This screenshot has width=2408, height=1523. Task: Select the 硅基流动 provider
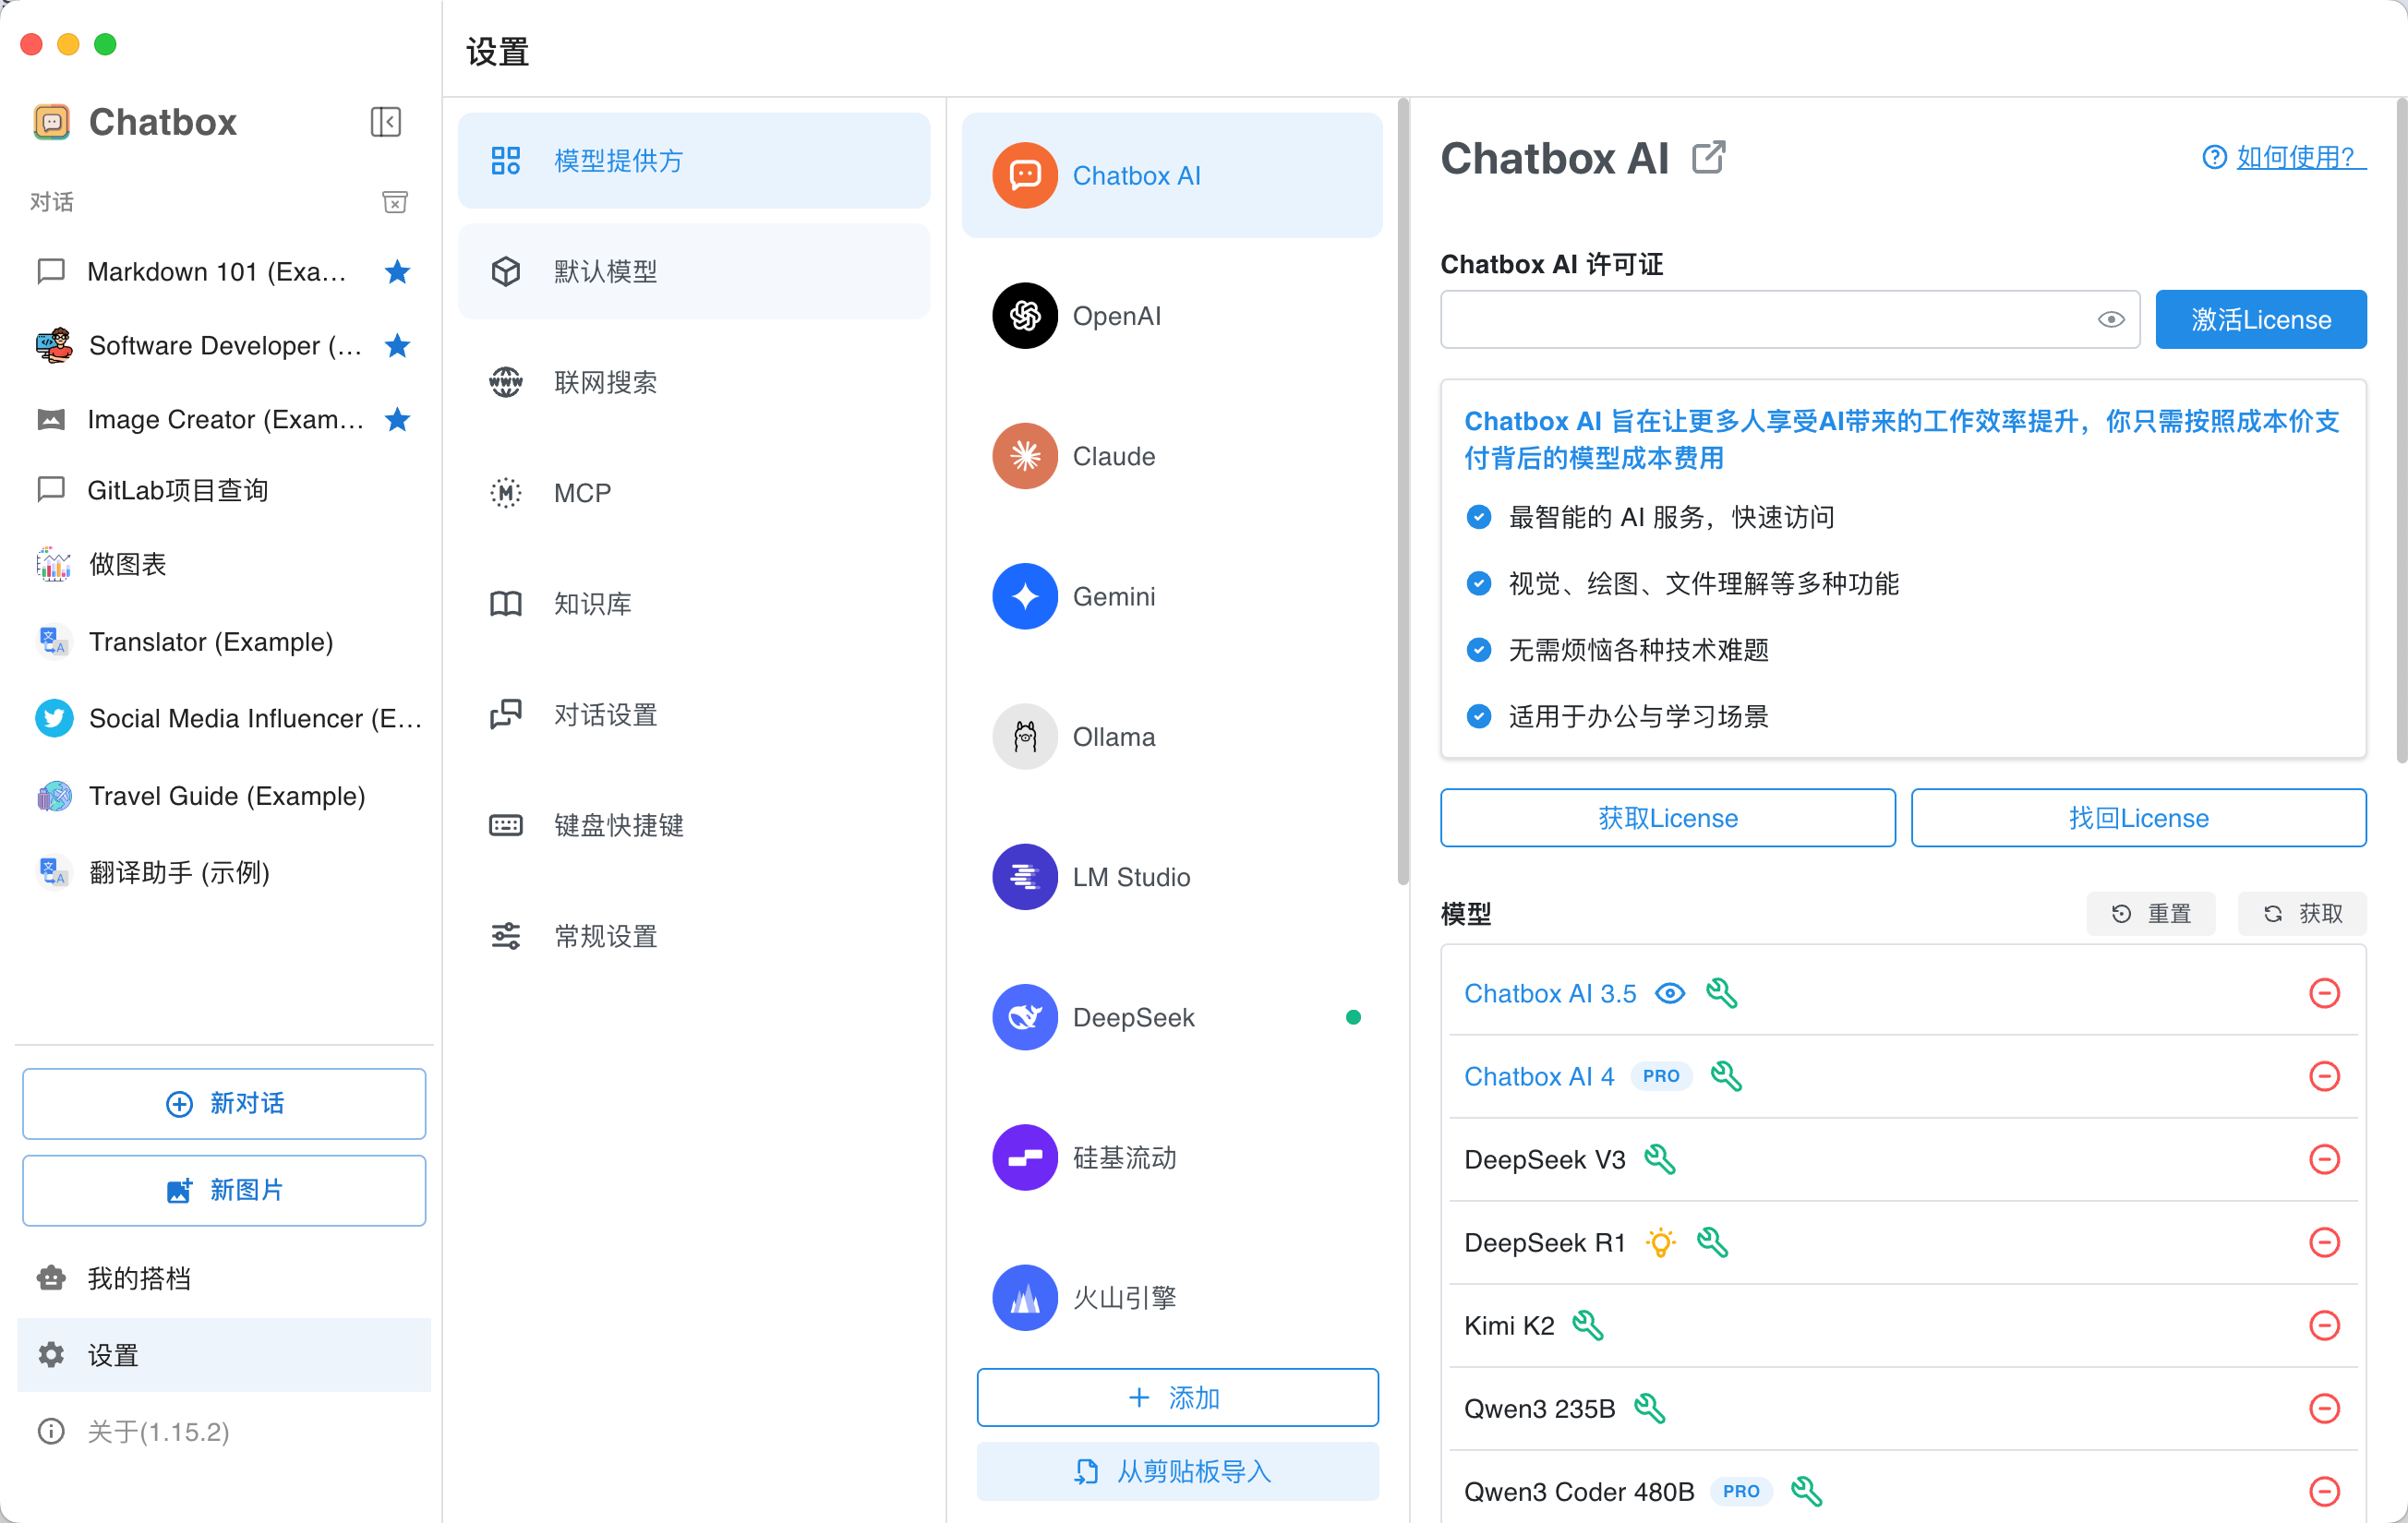point(1171,1157)
